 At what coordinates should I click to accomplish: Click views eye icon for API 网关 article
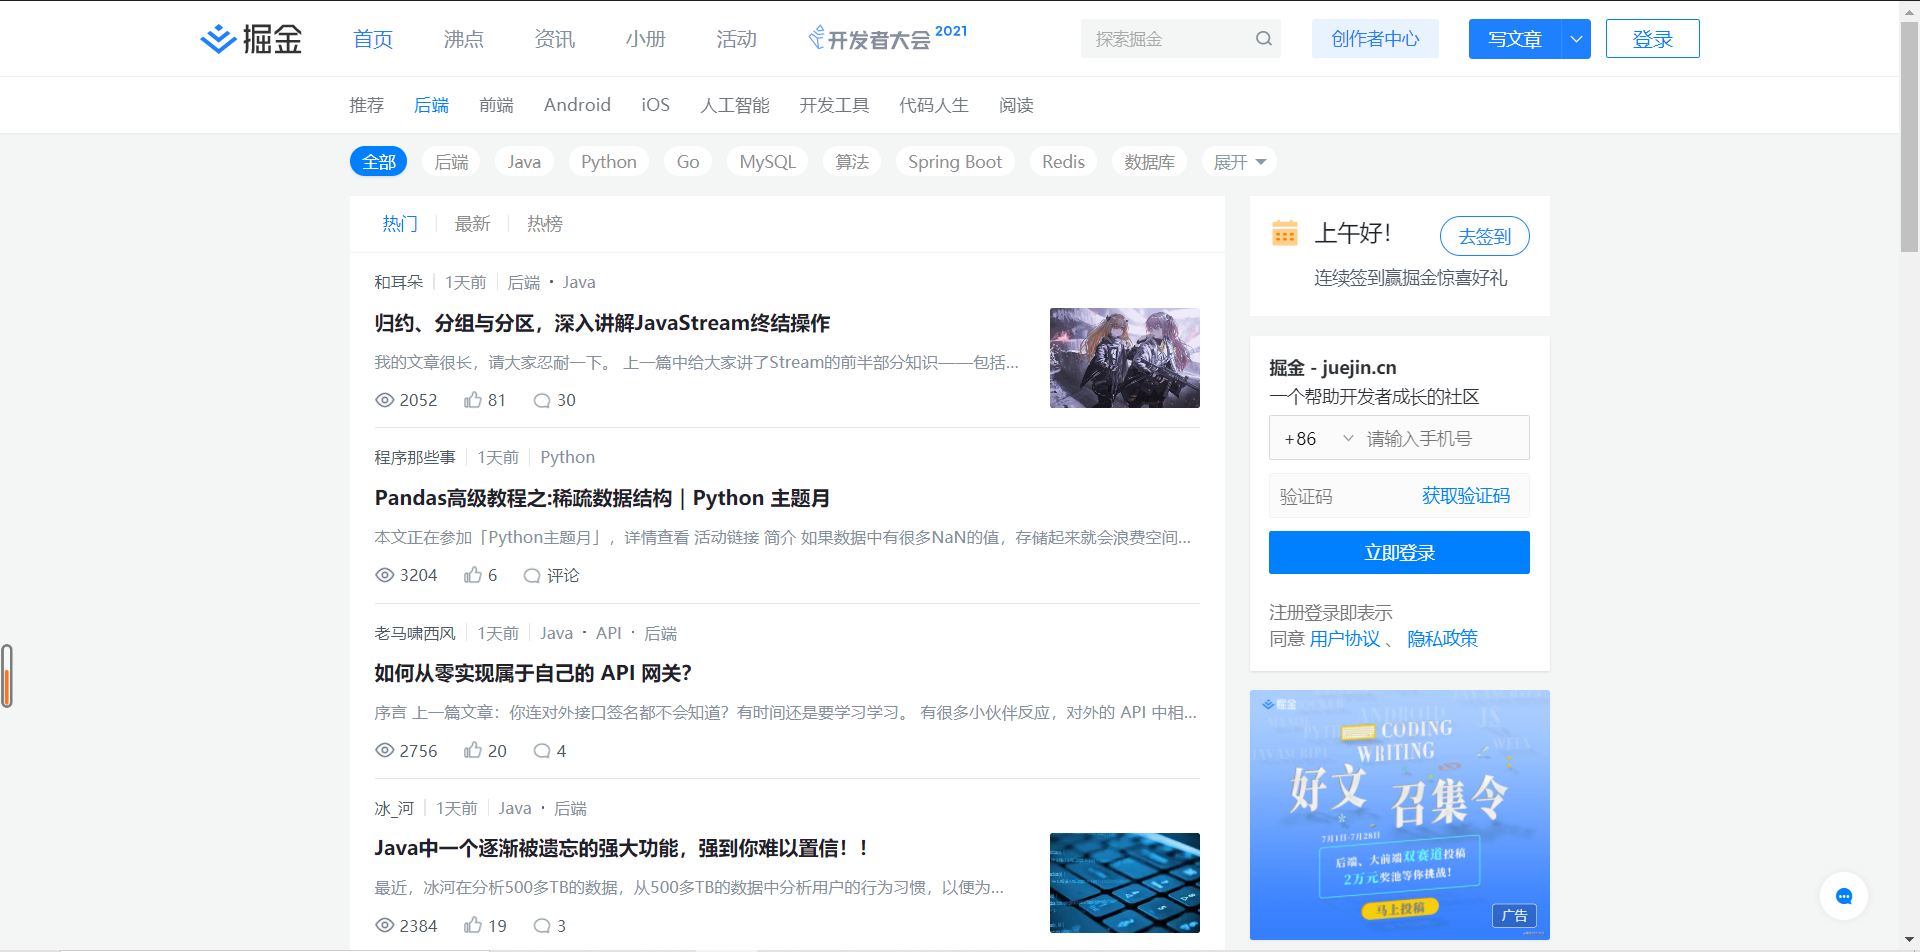(x=384, y=750)
